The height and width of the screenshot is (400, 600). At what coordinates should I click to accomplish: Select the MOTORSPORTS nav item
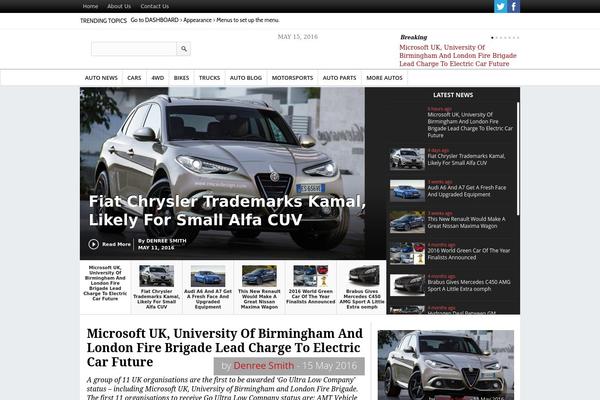pyautogui.click(x=292, y=78)
